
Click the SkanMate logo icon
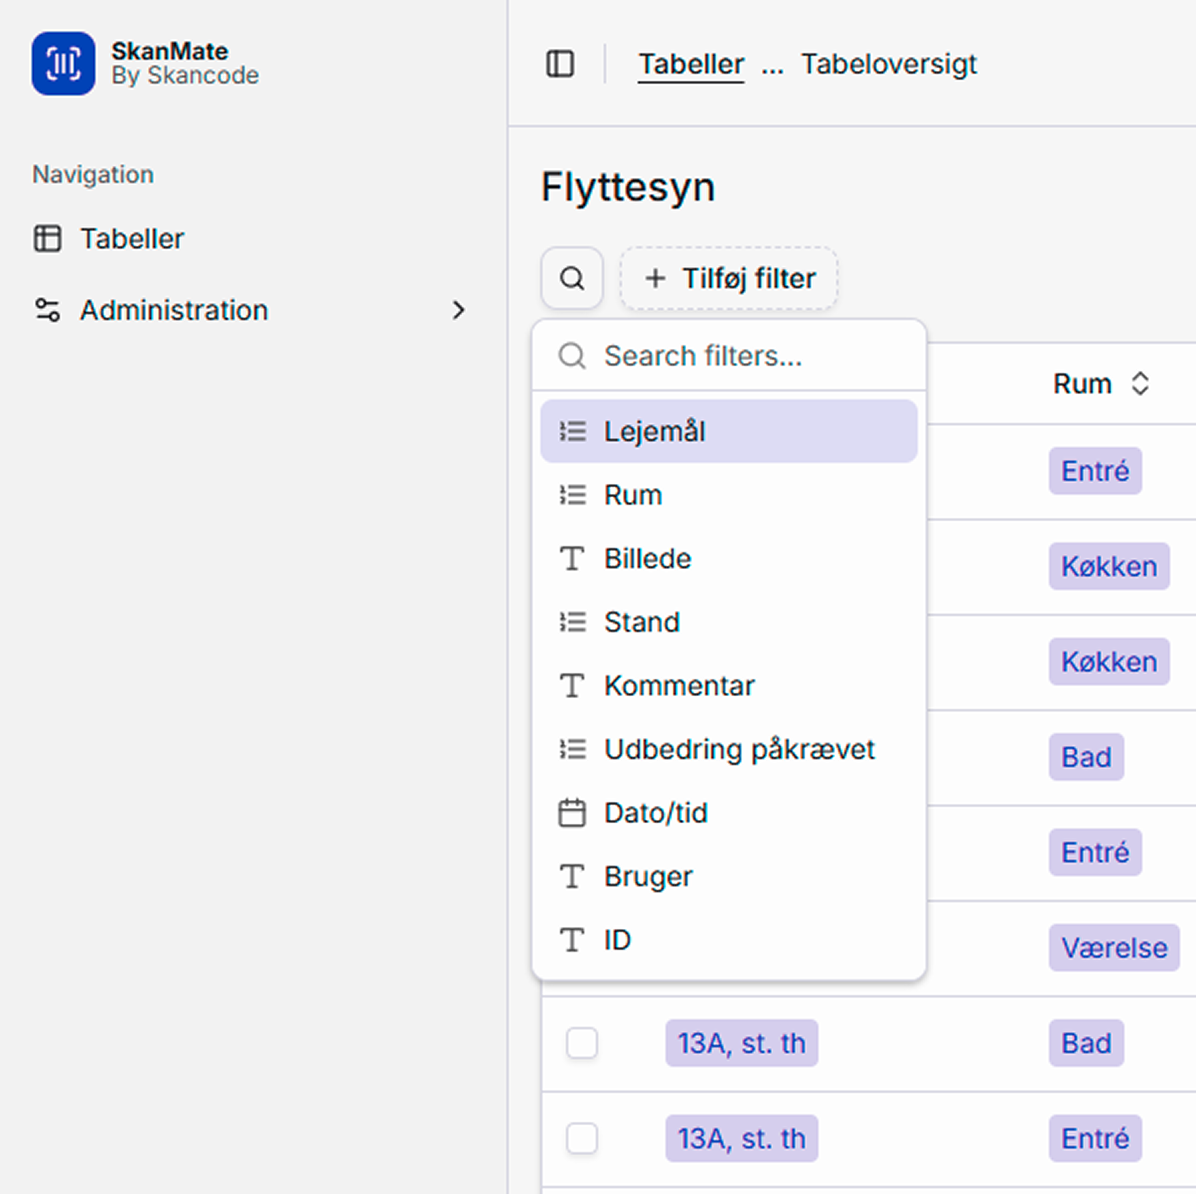[x=62, y=63]
